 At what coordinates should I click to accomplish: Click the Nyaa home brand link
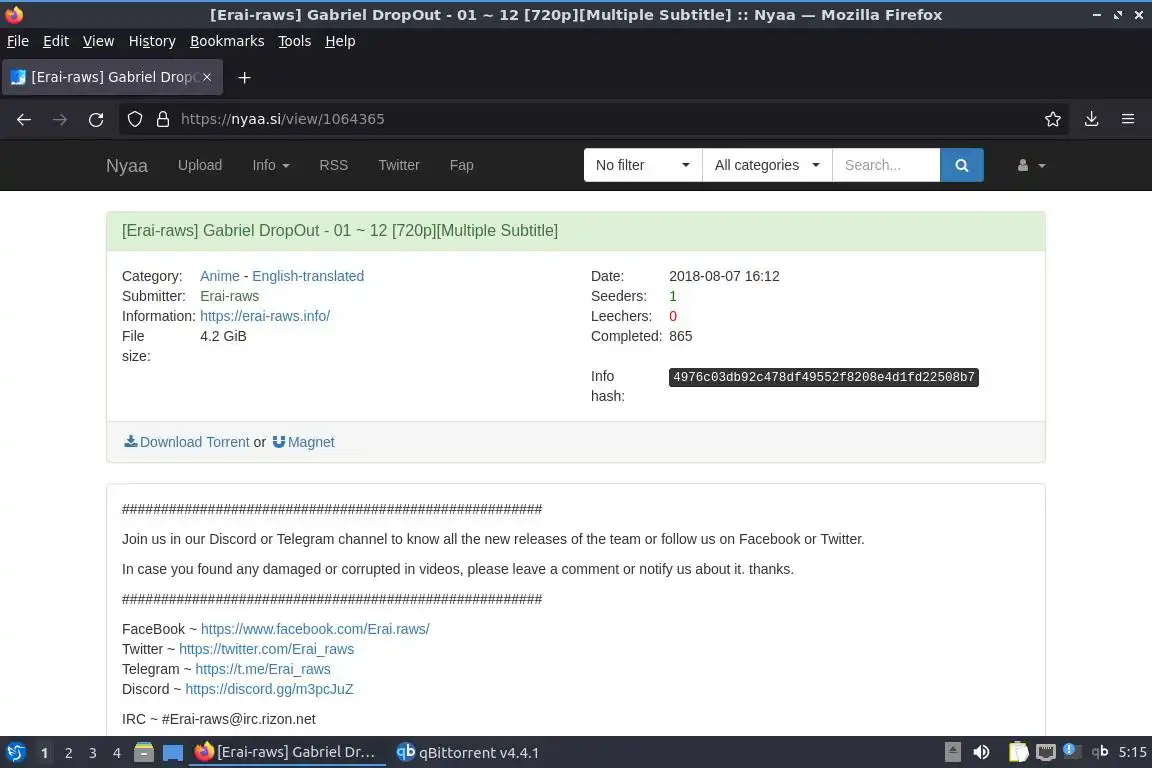tap(126, 165)
